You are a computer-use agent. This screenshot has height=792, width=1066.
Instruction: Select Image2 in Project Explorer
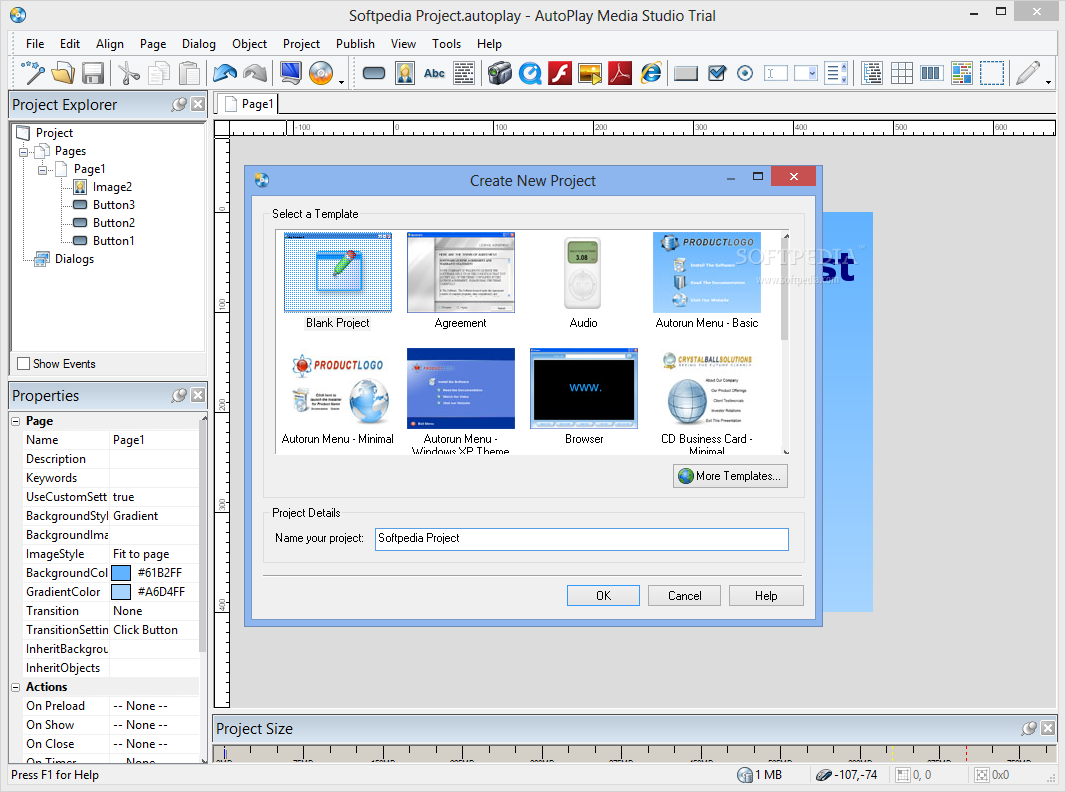[112, 187]
